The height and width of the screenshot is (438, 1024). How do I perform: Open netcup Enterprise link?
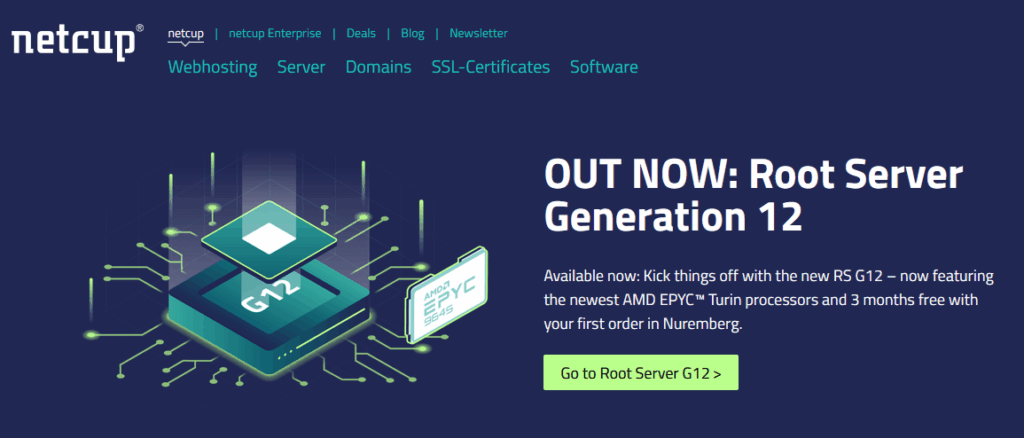point(275,33)
